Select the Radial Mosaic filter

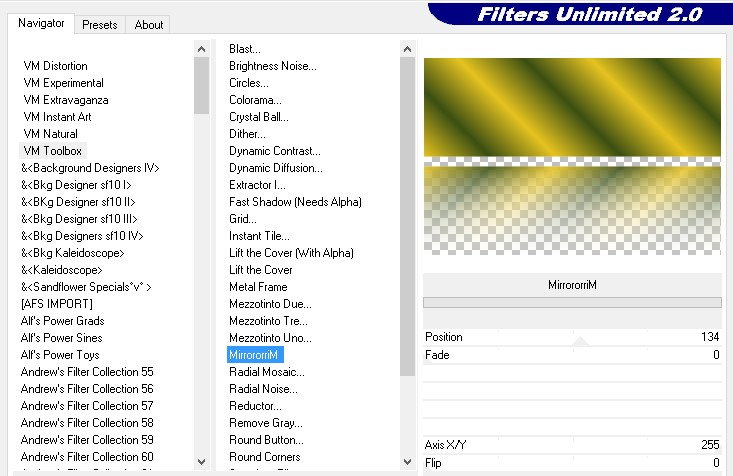coord(266,372)
